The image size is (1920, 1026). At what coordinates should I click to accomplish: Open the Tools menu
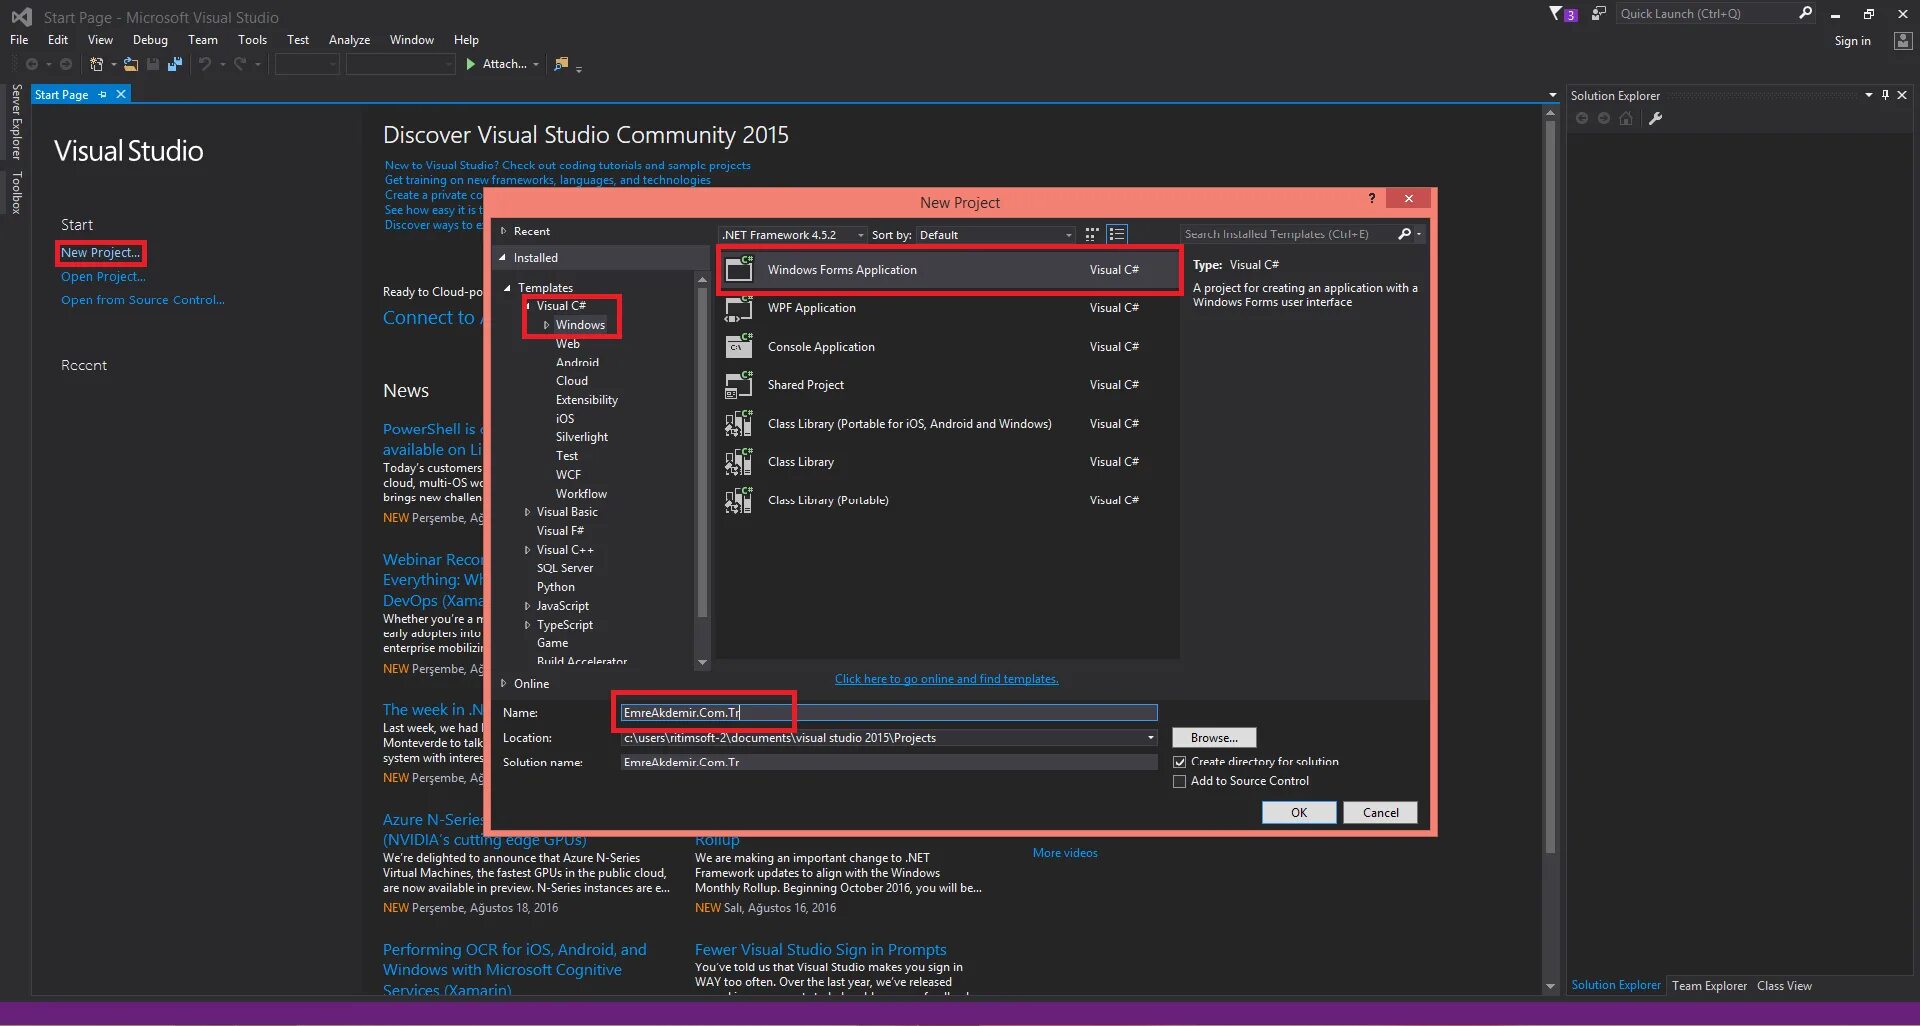point(252,40)
